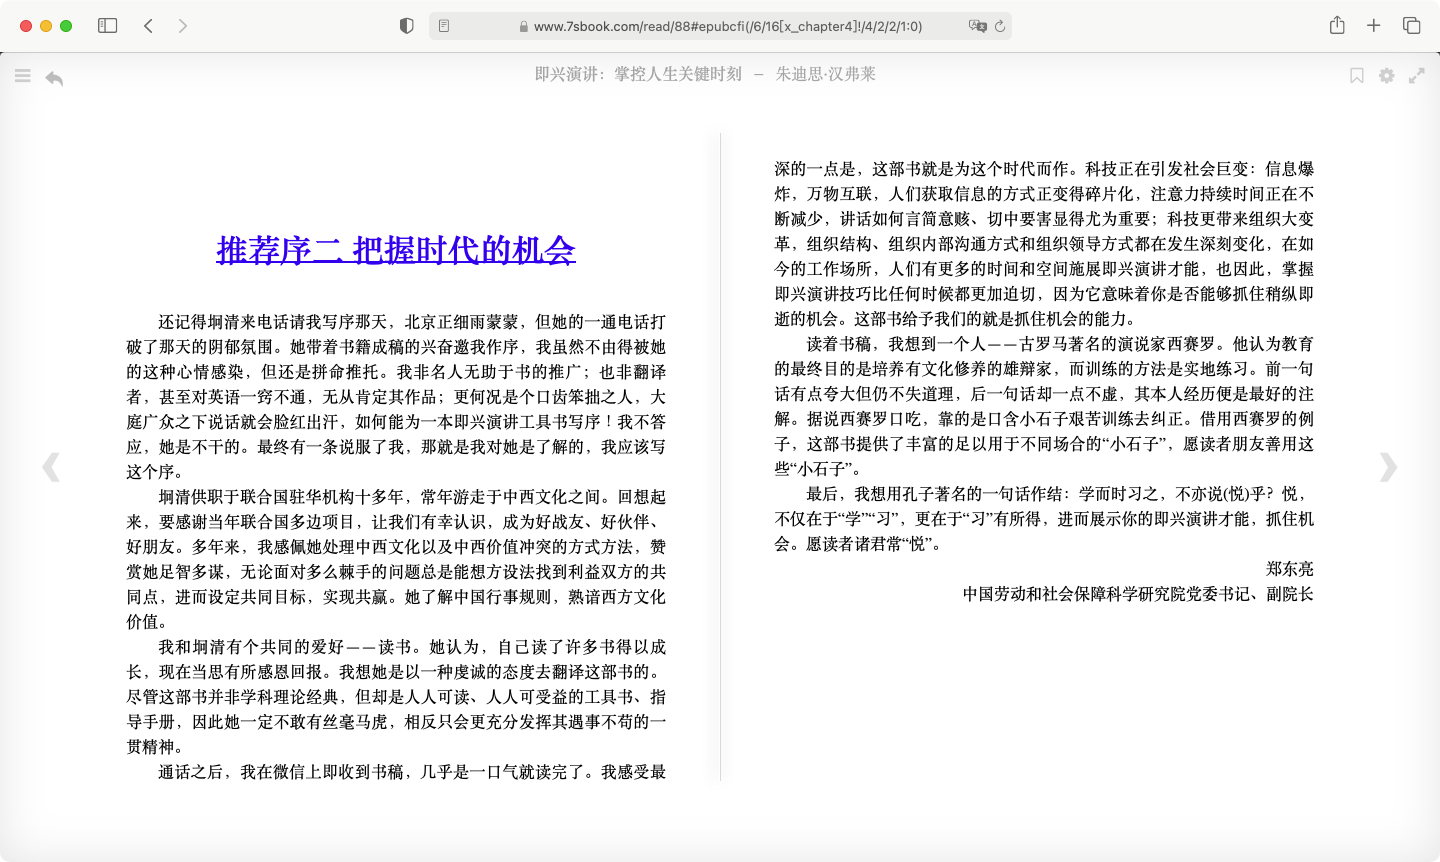
Task: Click the paragraph starting 读着书稿，我想到一个人
Action: pyautogui.click(x=1044, y=406)
